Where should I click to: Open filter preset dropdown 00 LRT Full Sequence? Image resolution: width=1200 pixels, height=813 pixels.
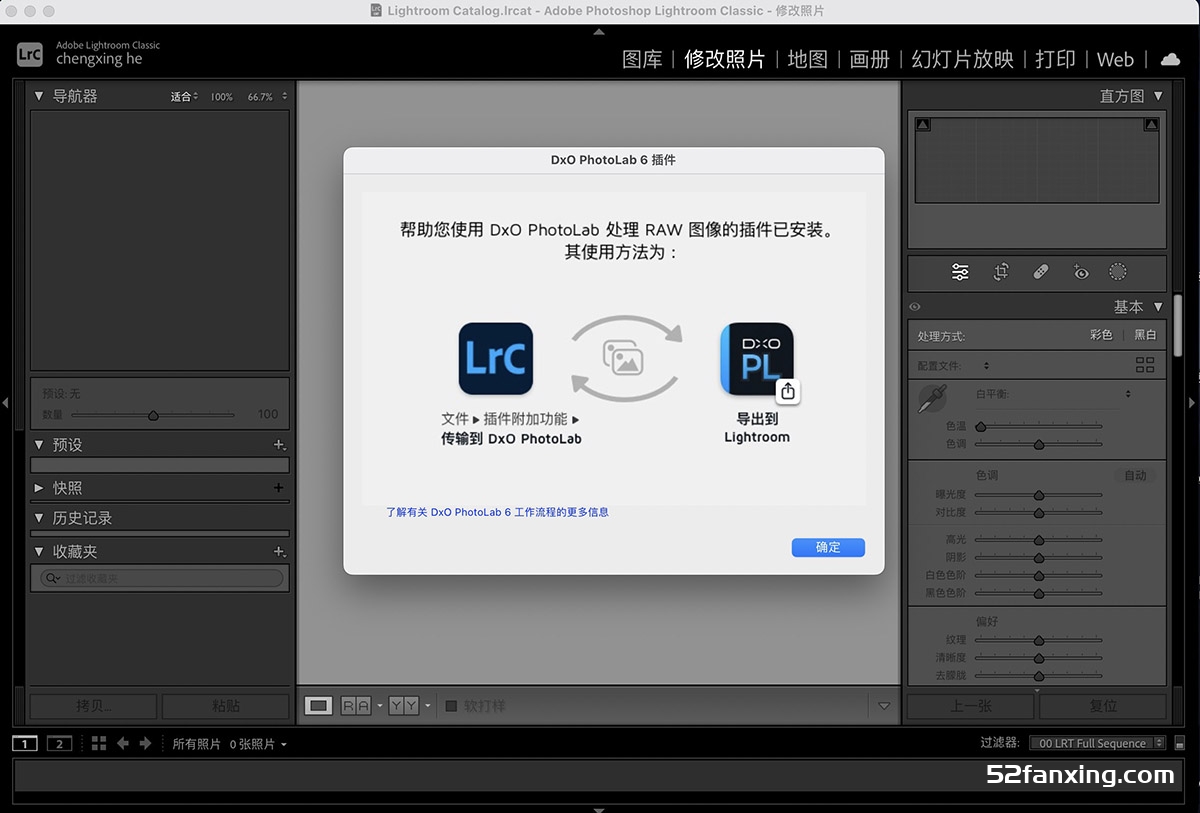point(1099,743)
